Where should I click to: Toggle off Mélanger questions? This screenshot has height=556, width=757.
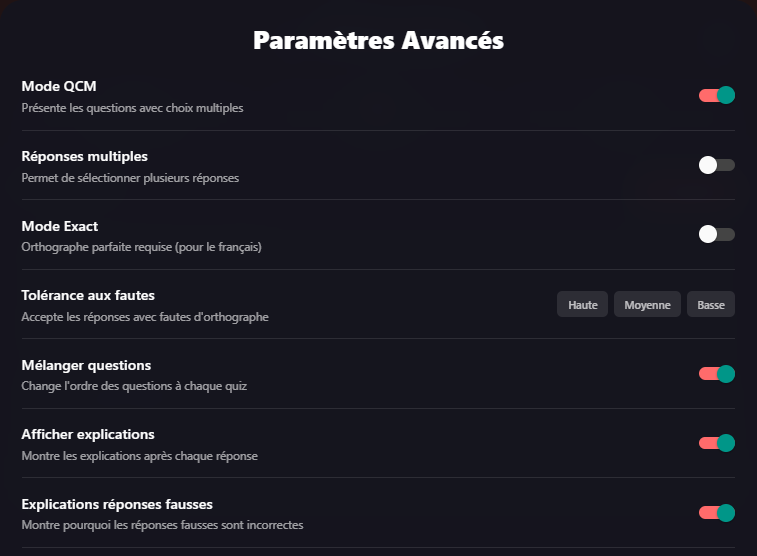(717, 374)
